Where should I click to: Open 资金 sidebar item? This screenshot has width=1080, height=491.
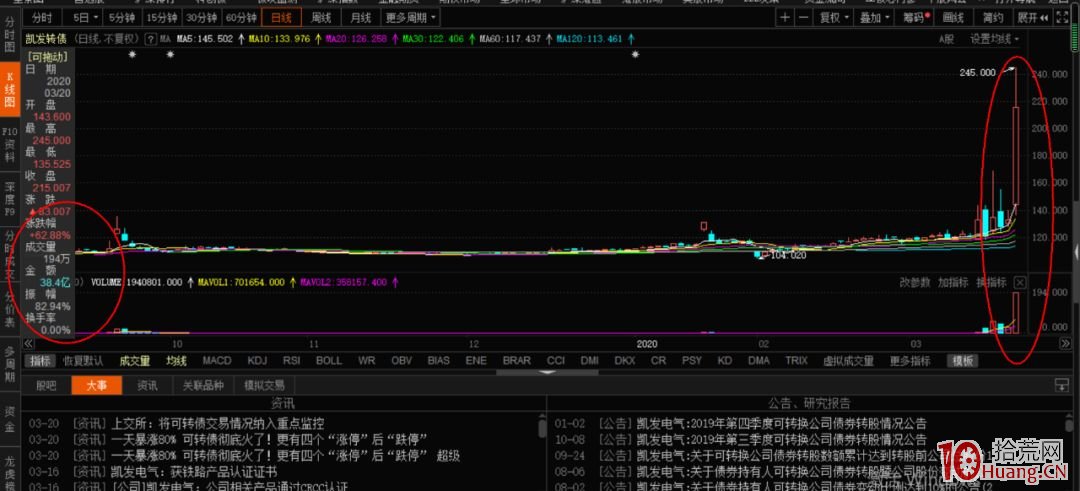(x=9, y=417)
